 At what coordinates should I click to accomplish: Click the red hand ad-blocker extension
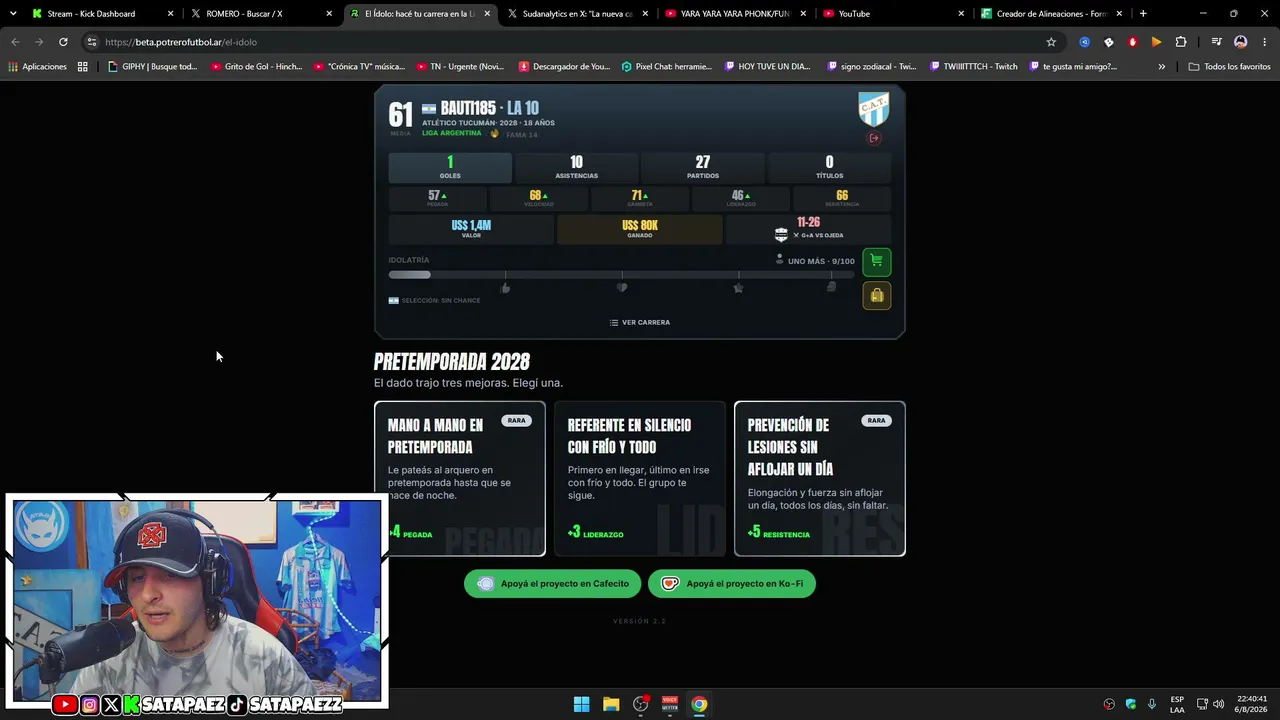[x=1133, y=42]
